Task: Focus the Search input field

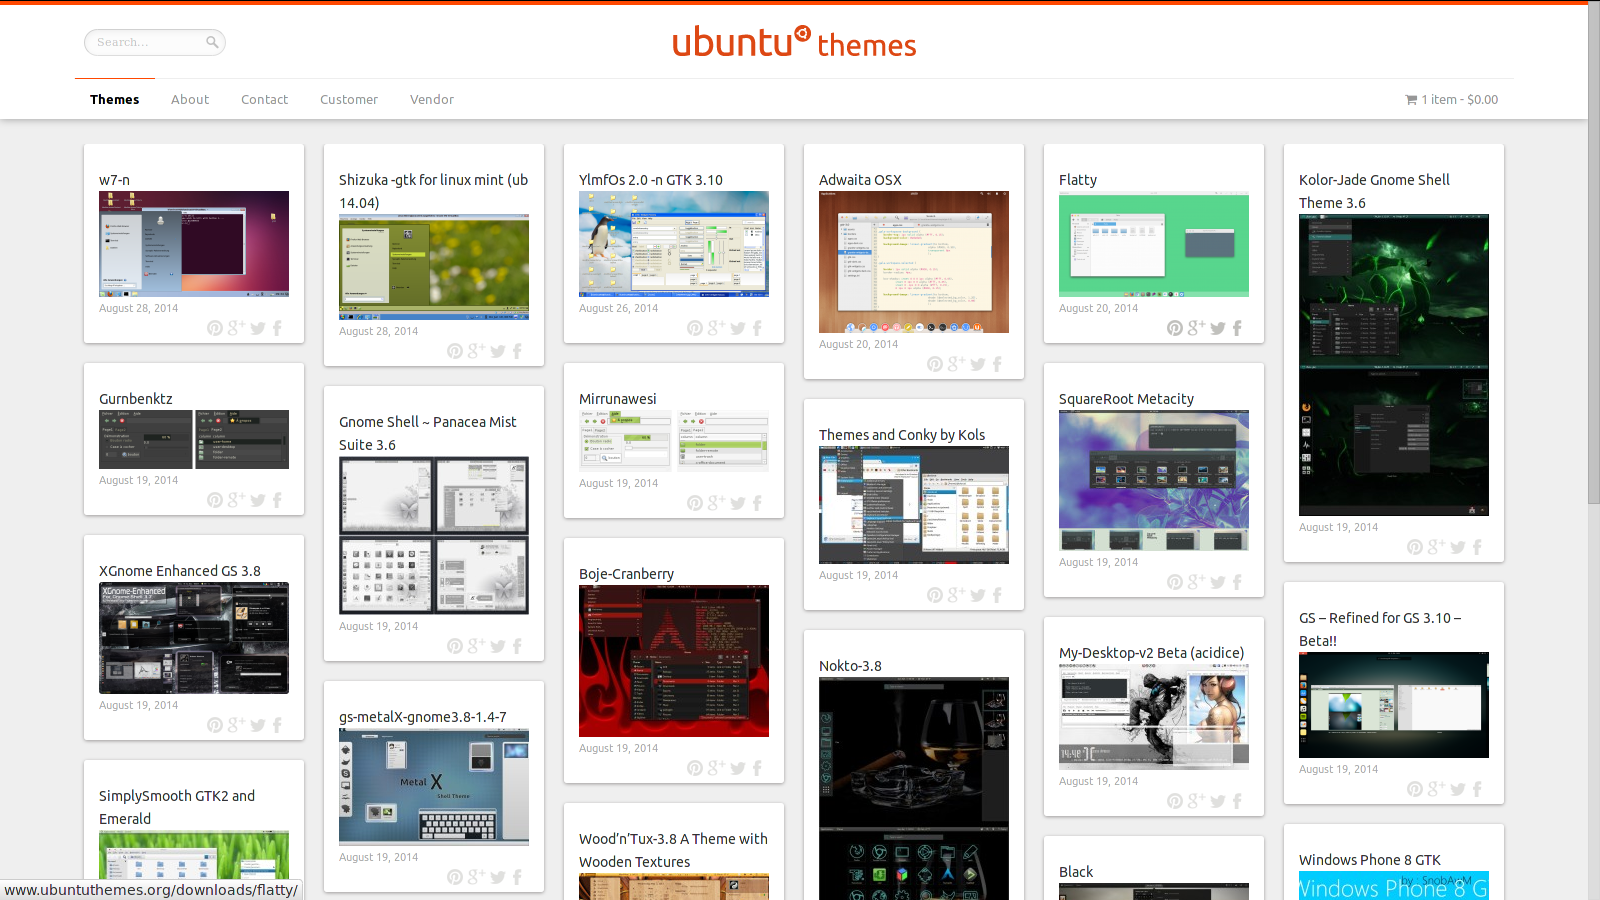Action: tap(155, 42)
